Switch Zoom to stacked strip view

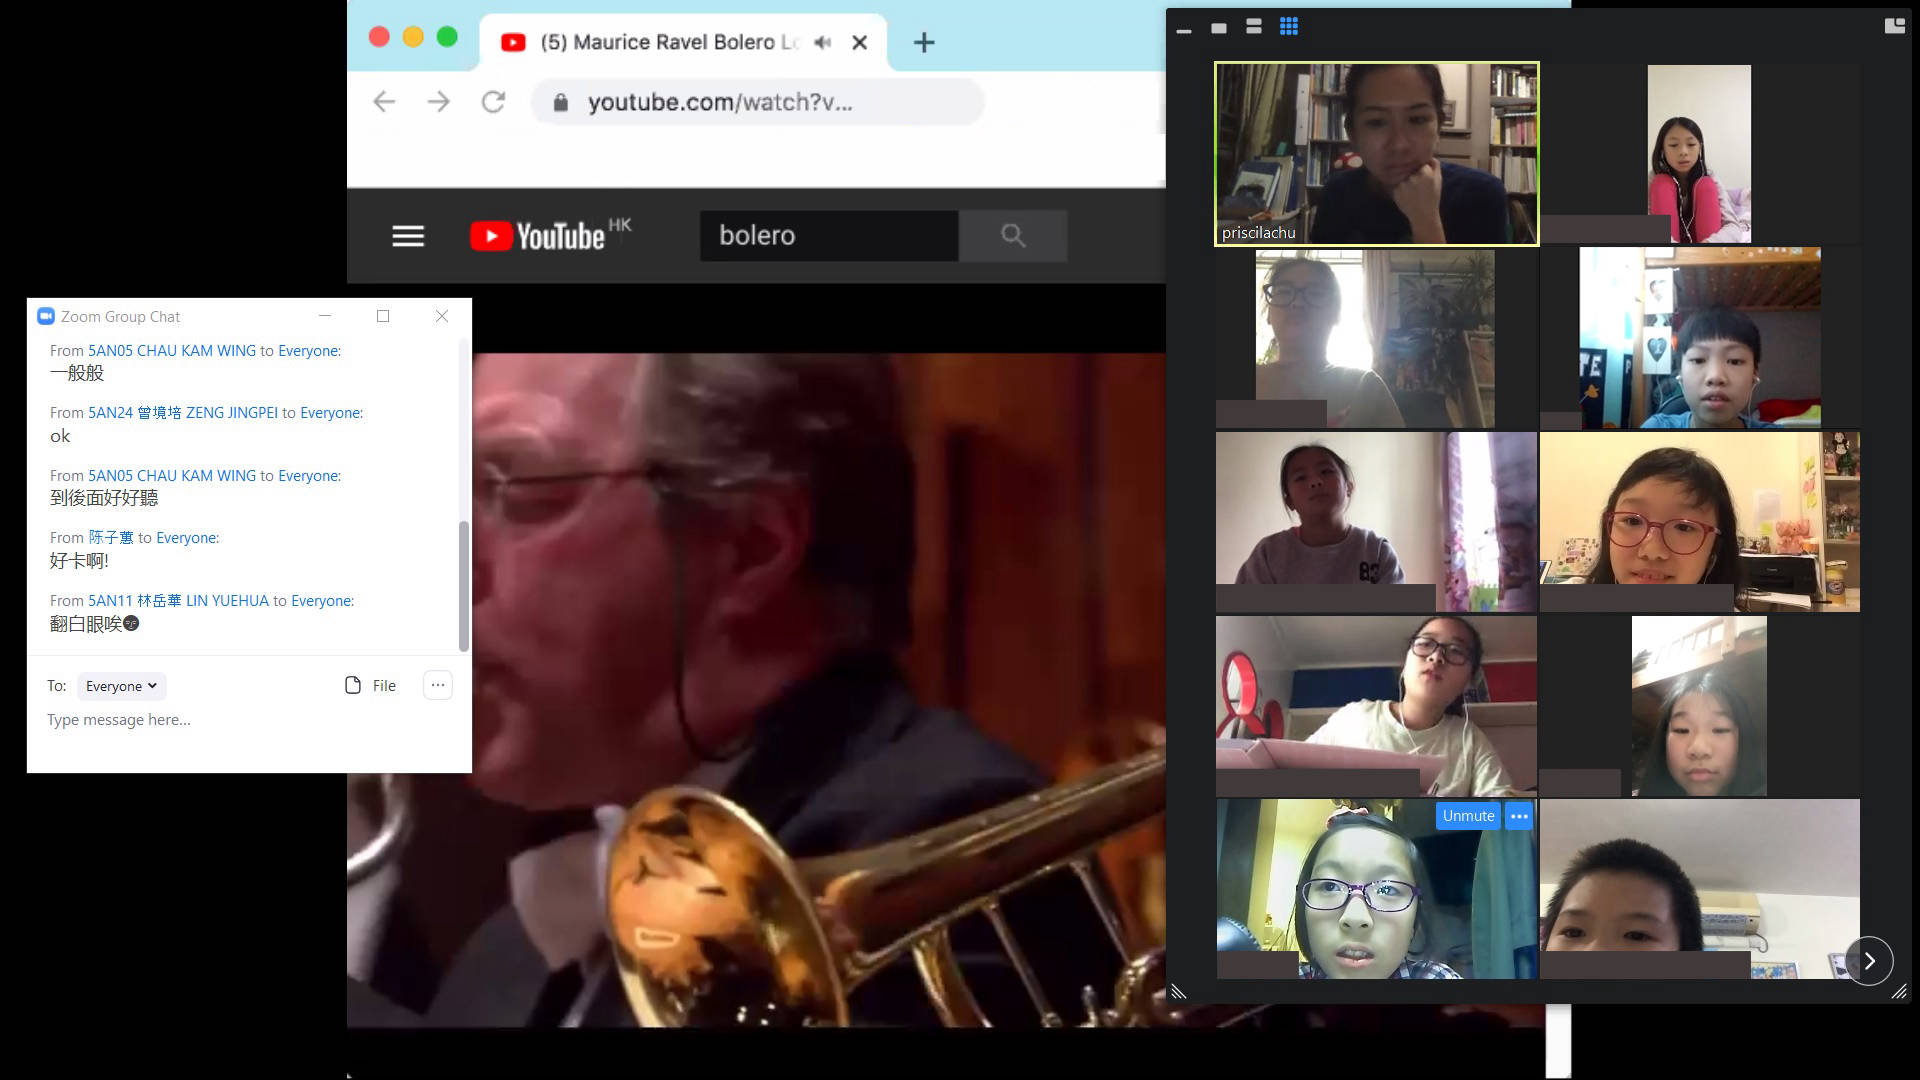pyautogui.click(x=1254, y=27)
